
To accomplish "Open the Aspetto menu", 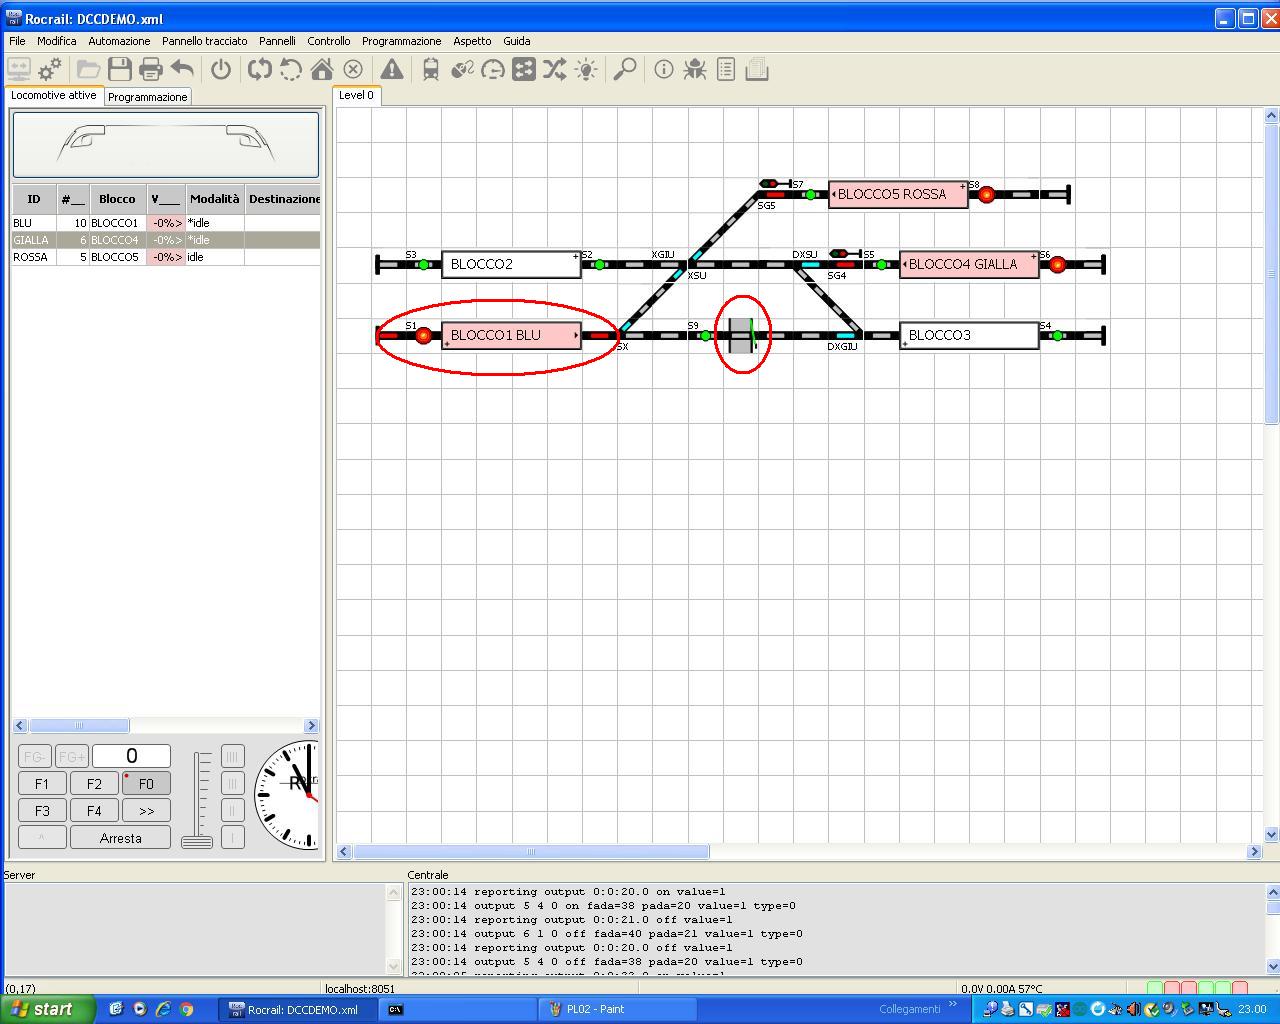I will tap(472, 41).
